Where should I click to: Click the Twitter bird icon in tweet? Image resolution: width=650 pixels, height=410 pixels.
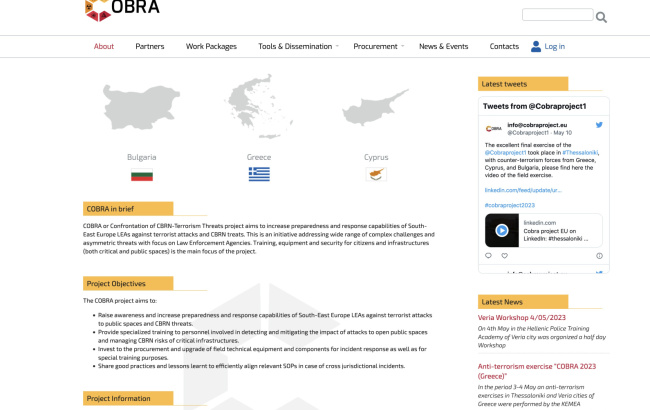coord(599,125)
